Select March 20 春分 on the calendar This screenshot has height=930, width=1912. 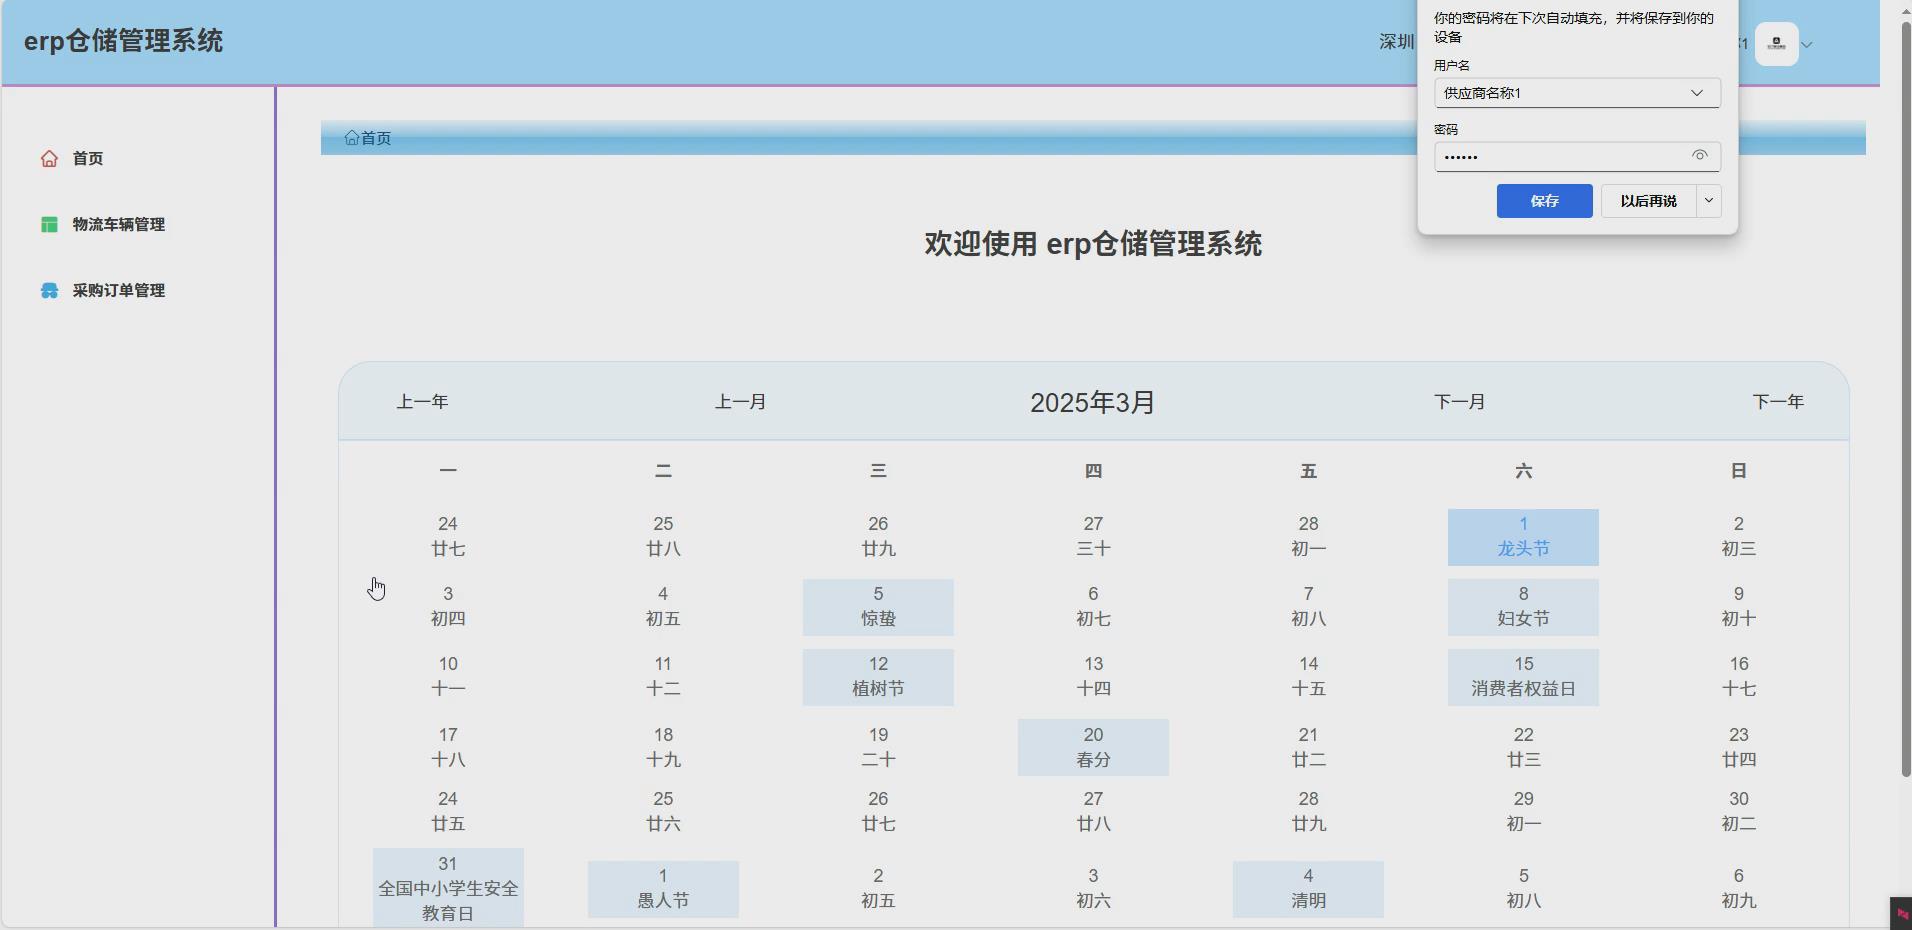[1093, 747]
